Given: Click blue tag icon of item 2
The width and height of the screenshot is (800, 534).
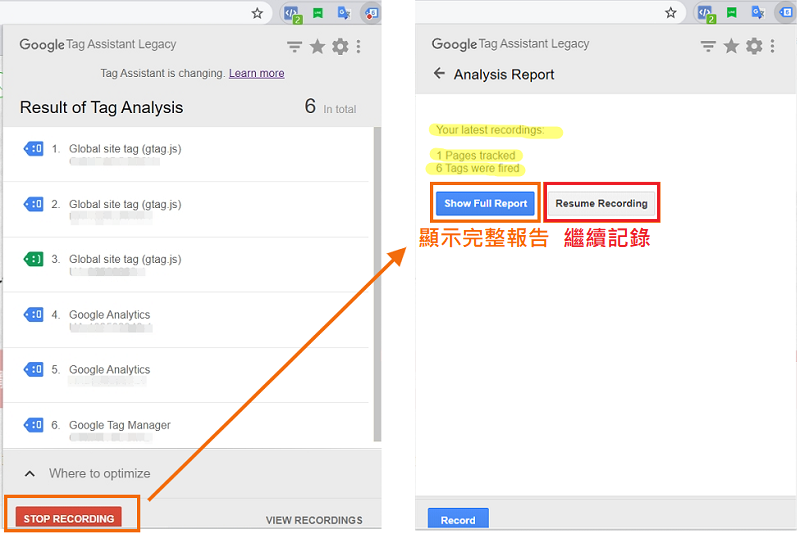Looking at the screenshot, I should (34, 205).
